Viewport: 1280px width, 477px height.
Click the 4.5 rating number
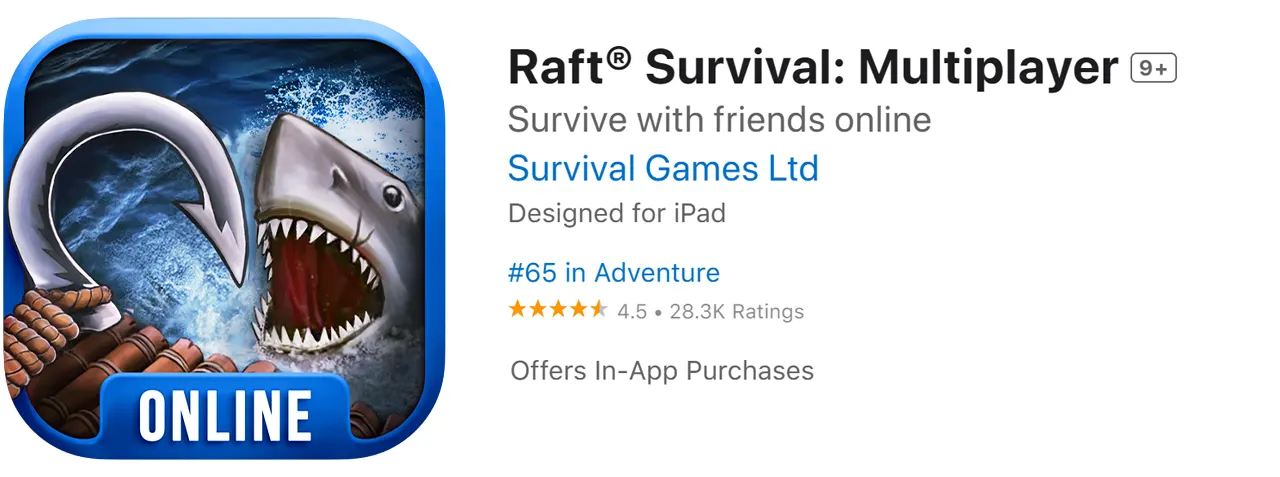[x=632, y=311]
